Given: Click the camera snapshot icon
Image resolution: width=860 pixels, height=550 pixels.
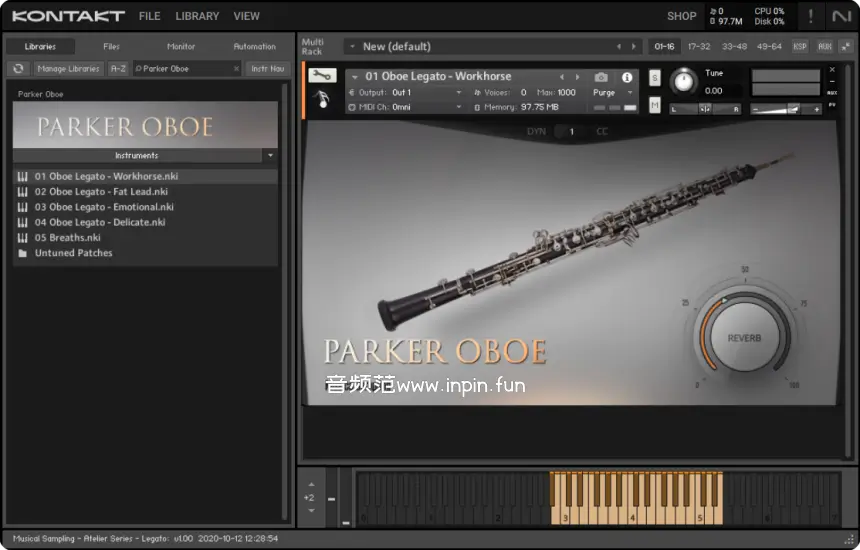Looking at the screenshot, I should [x=601, y=77].
